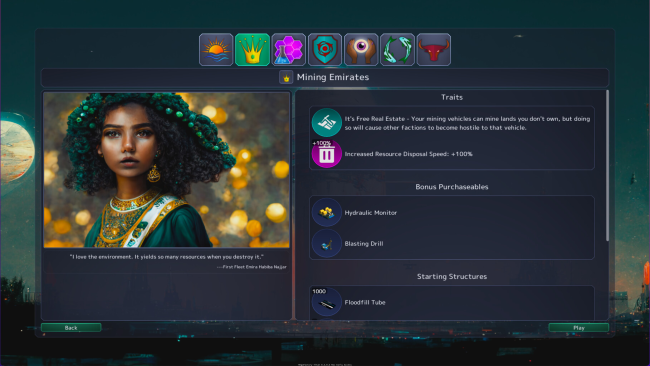
Task: Click the Emira portrait image
Action: click(167, 170)
